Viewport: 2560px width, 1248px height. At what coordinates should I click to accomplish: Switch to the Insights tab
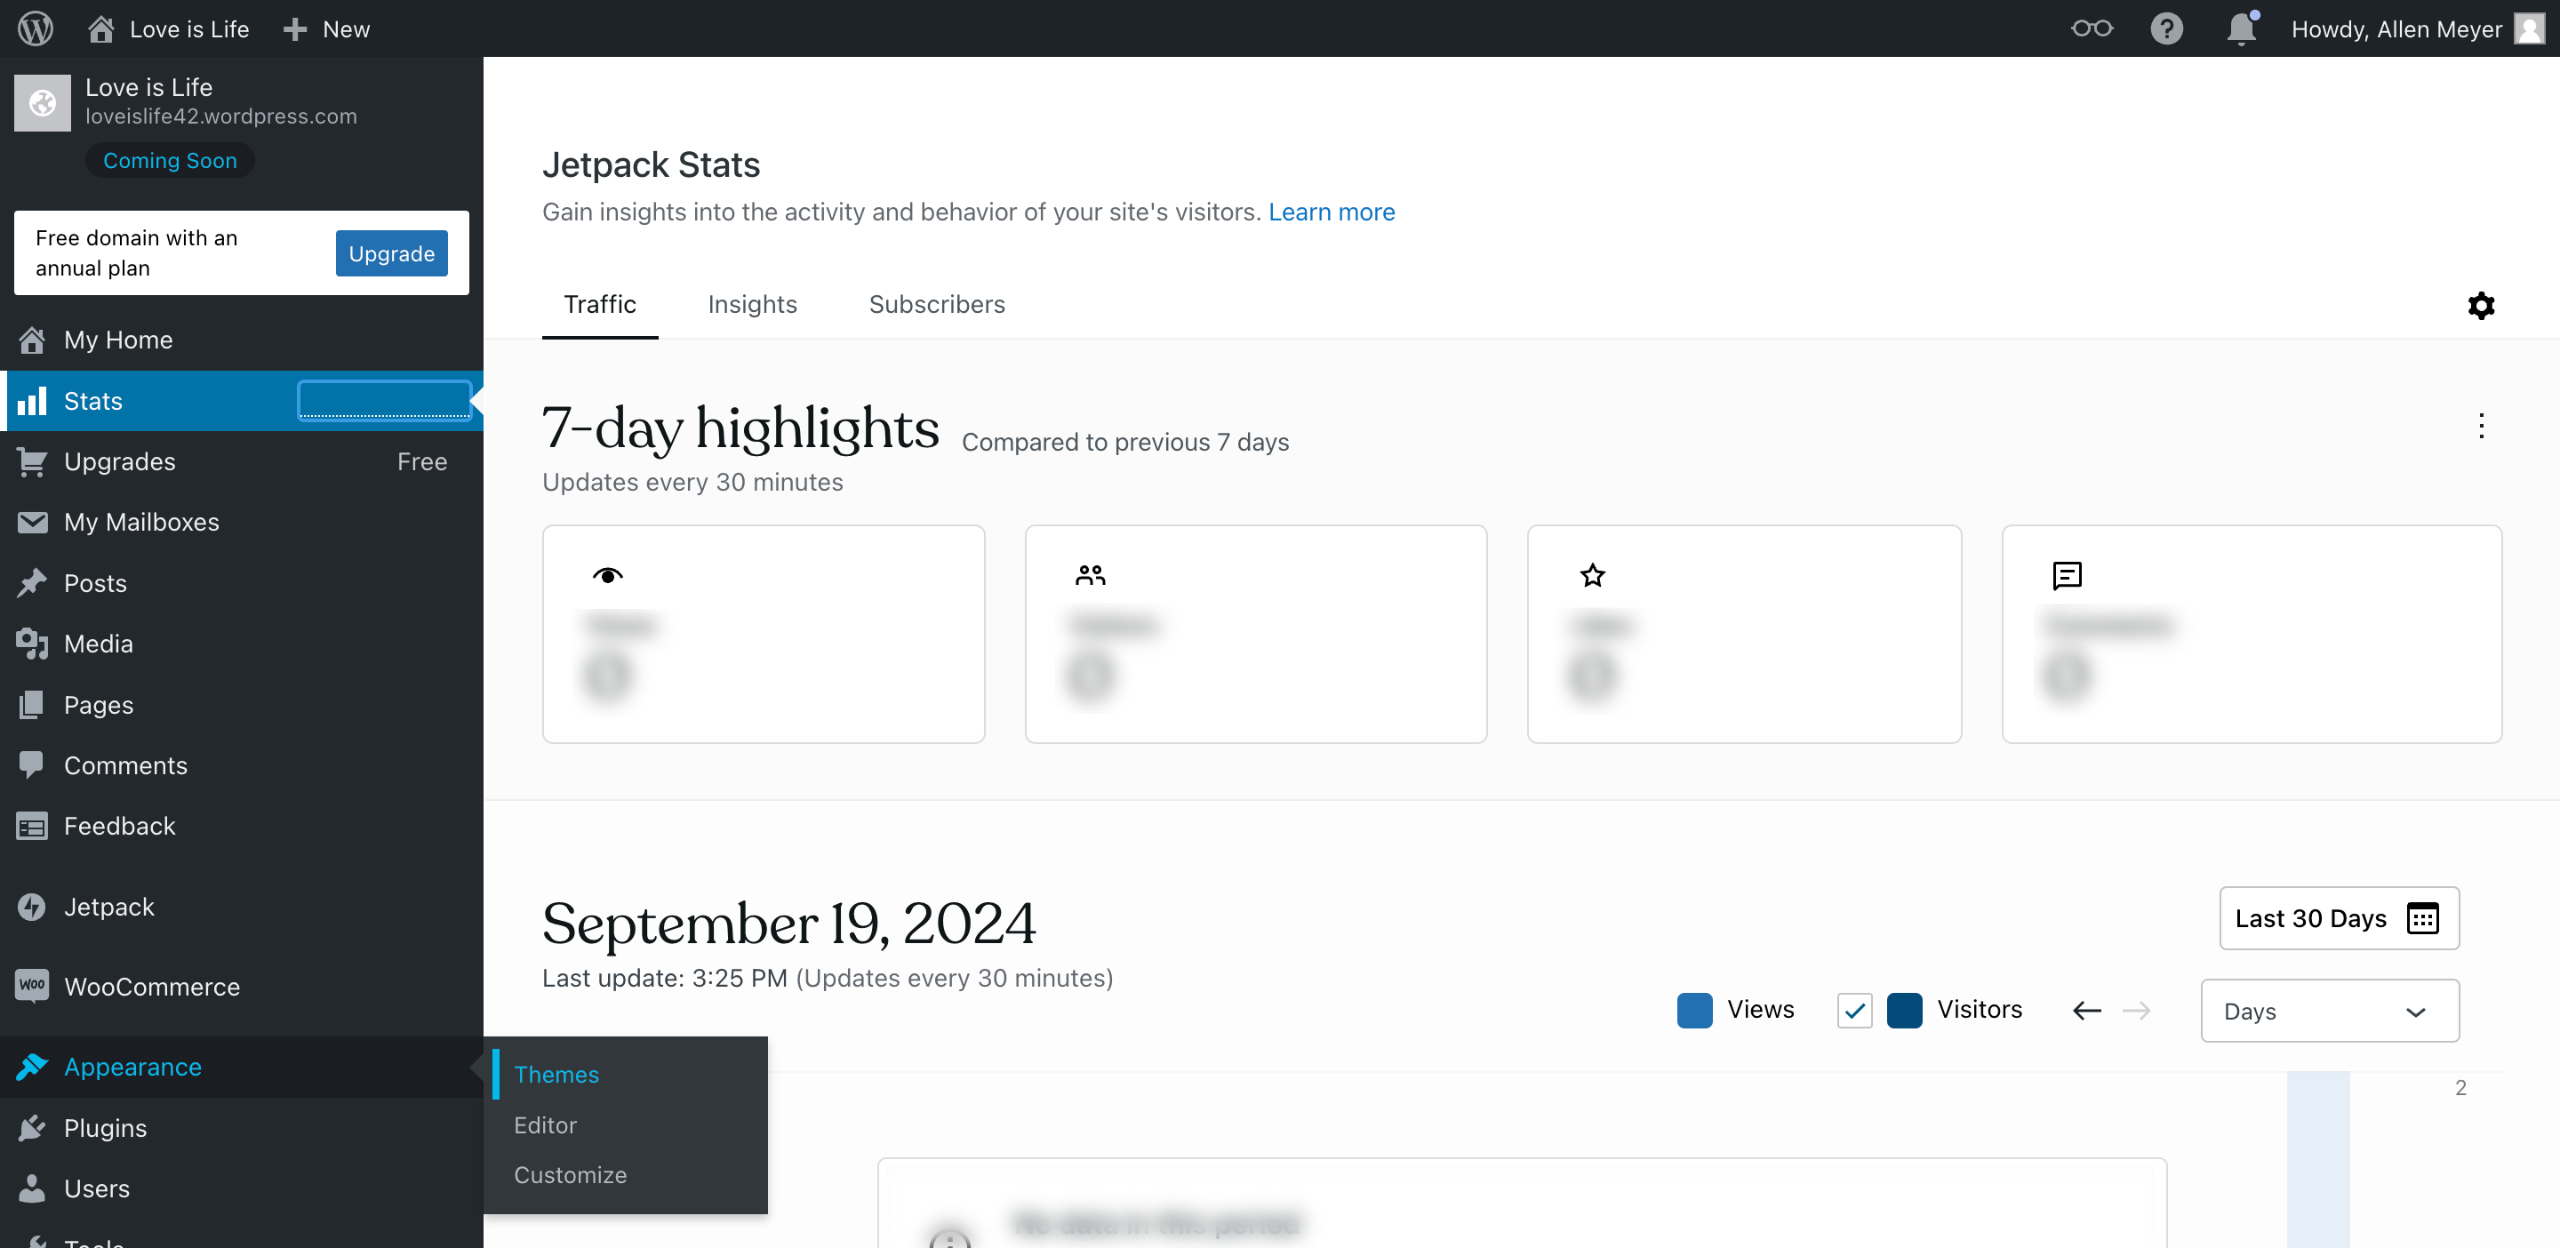point(752,304)
